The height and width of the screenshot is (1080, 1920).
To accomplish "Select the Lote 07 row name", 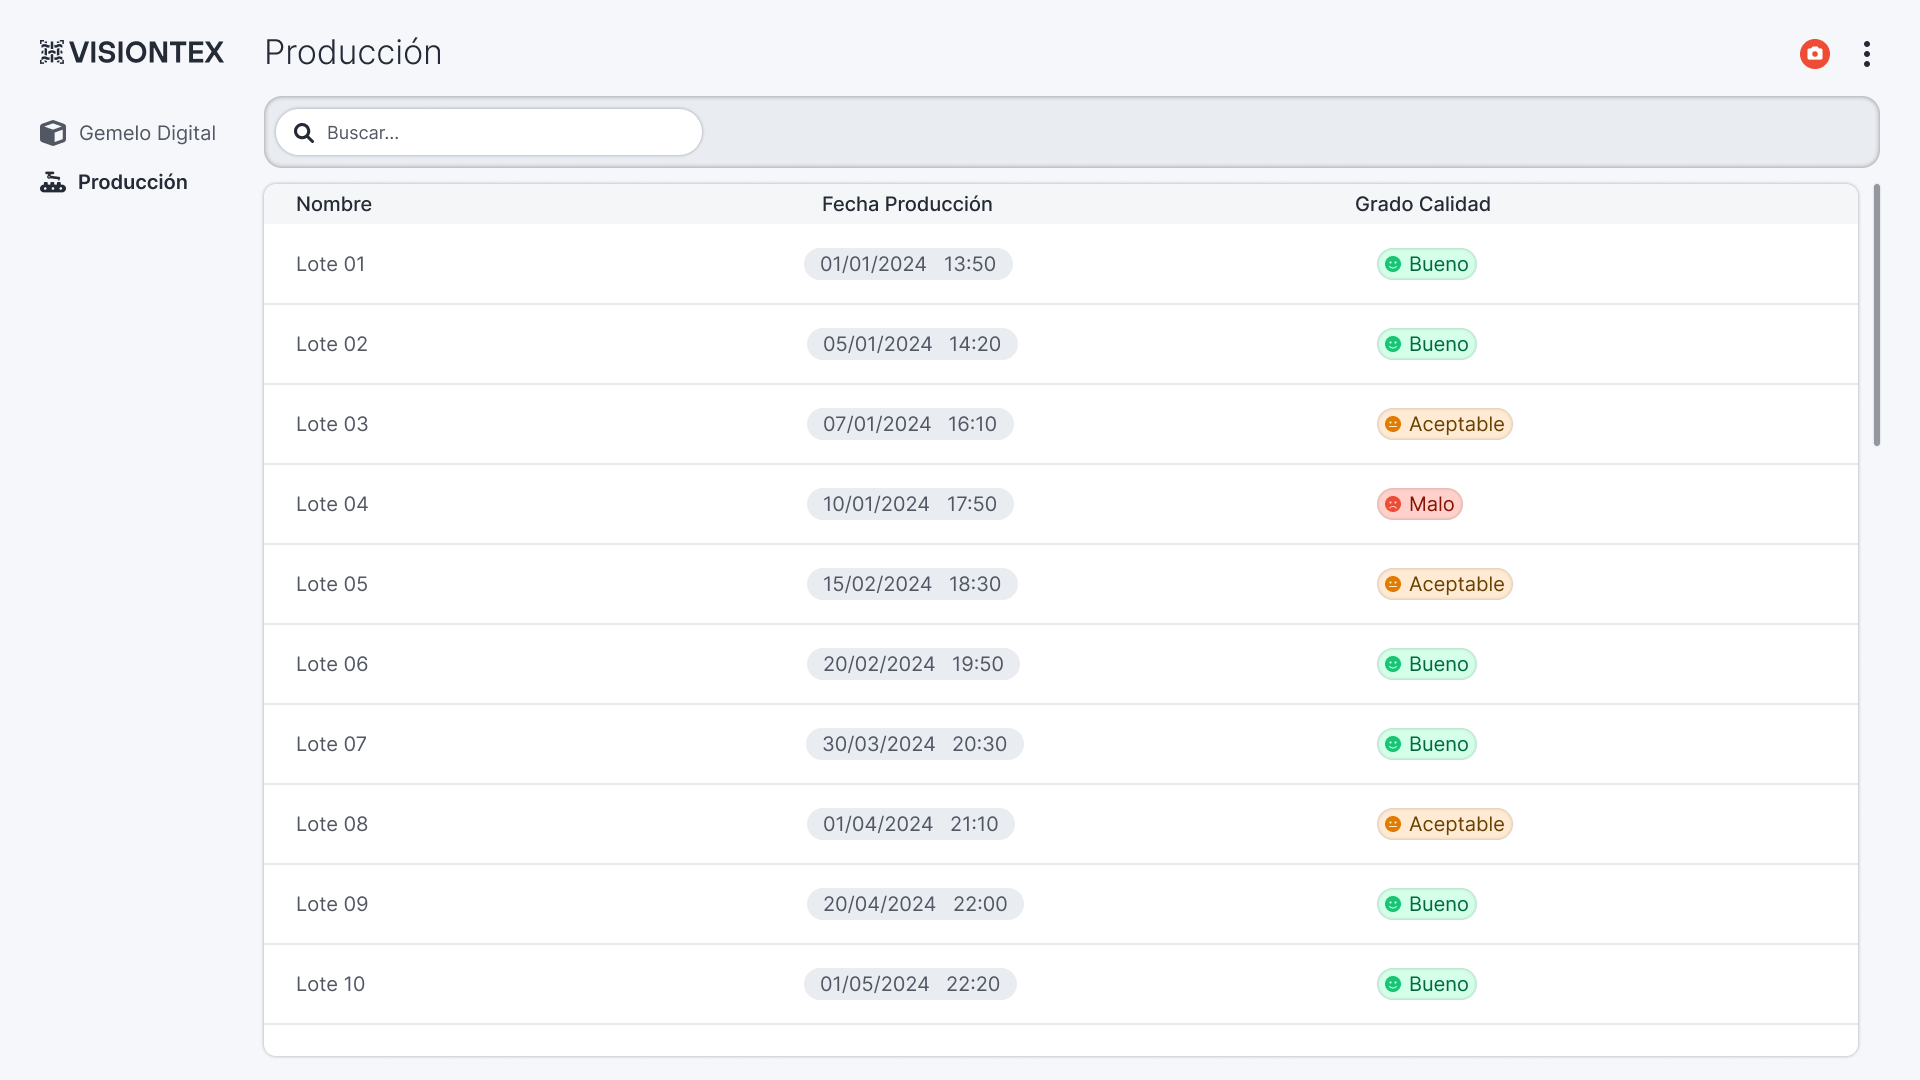I will point(331,744).
